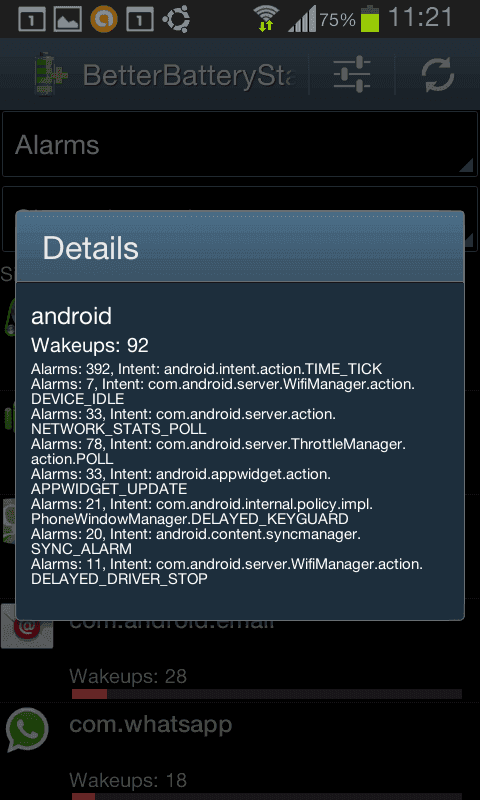480x800 pixels.
Task: Tap the picture notification icon
Action: pyautogui.click(x=67, y=20)
